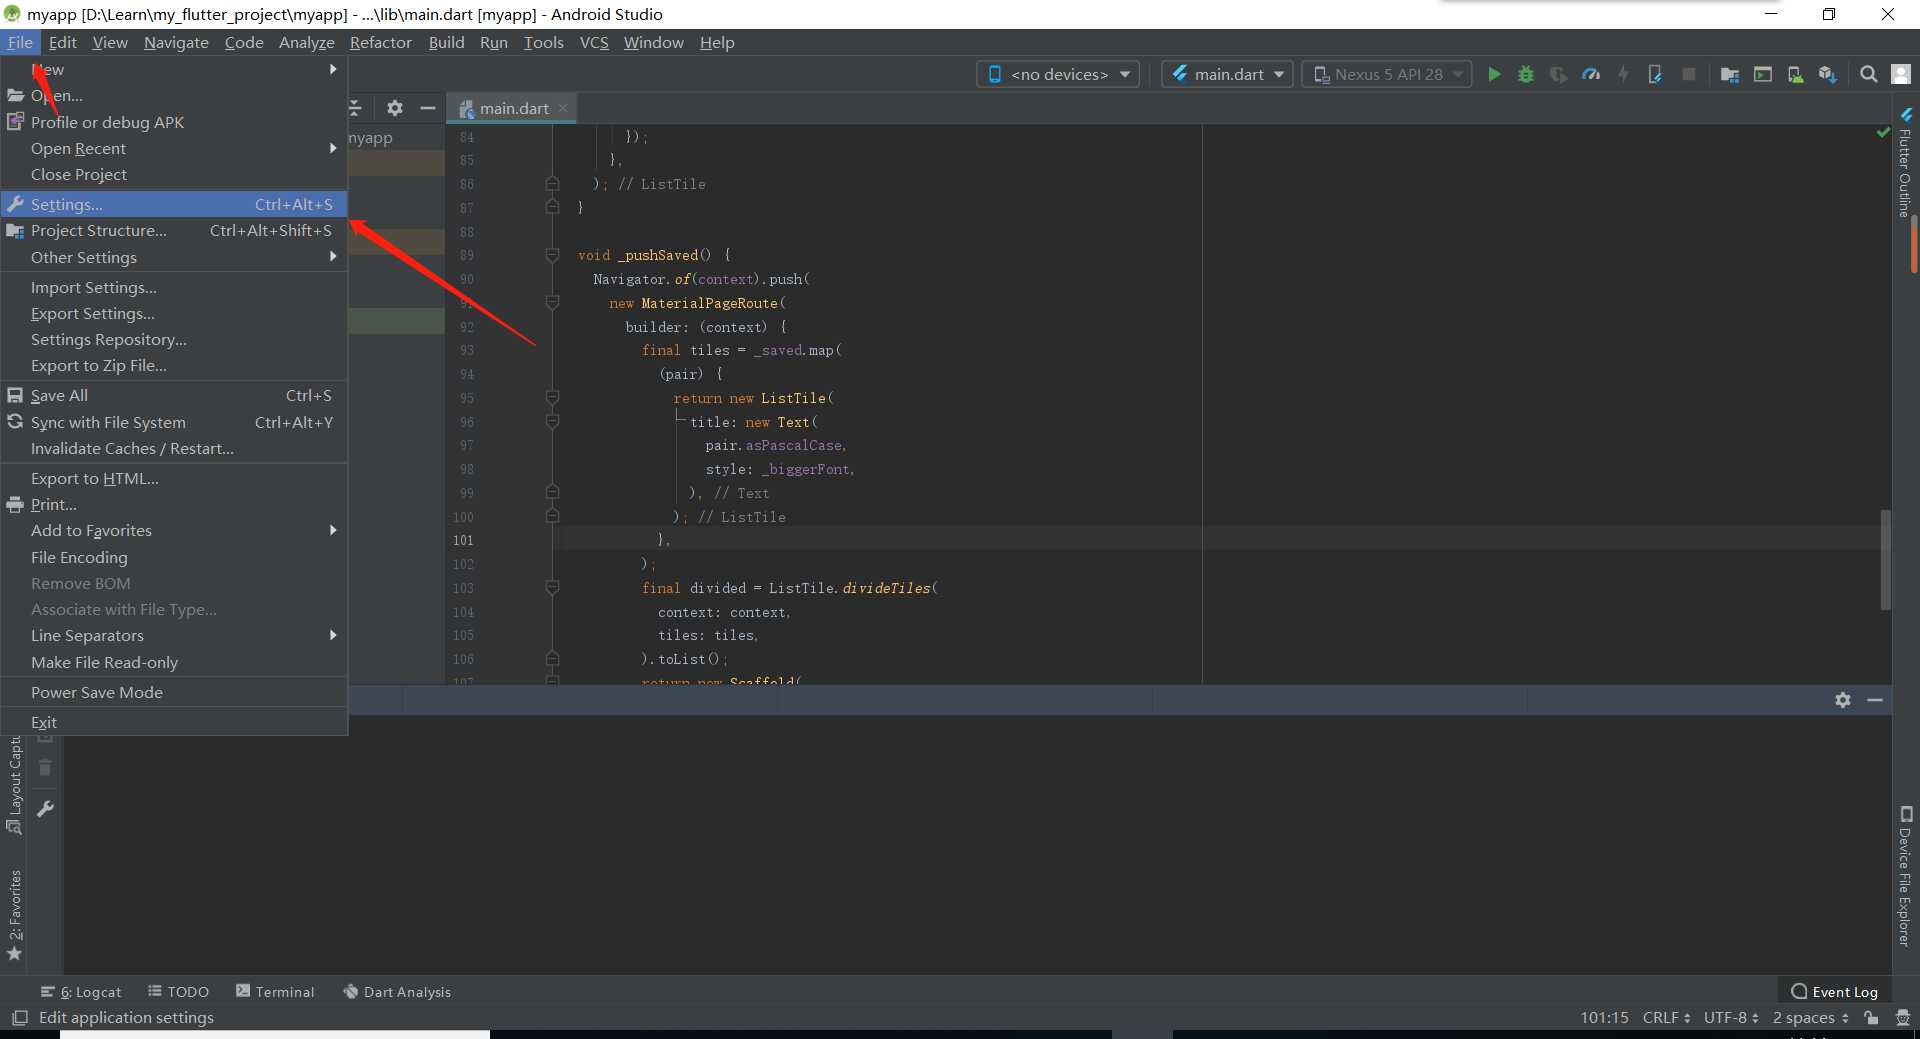Click the Profile speedometer icon
The width and height of the screenshot is (1920, 1039).
point(1591,74)
